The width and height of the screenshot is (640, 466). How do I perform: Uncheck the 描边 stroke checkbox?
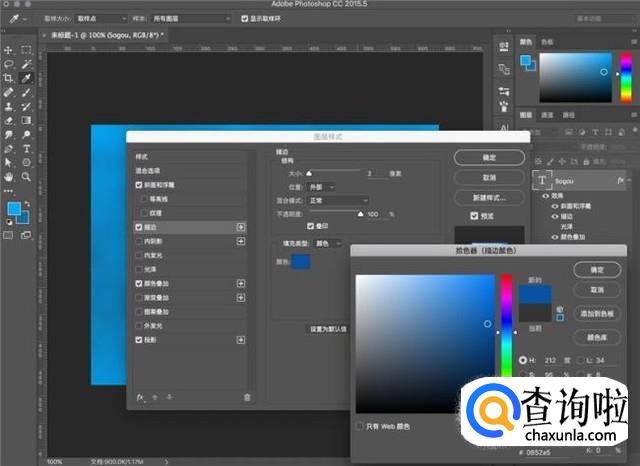[139, 227]
